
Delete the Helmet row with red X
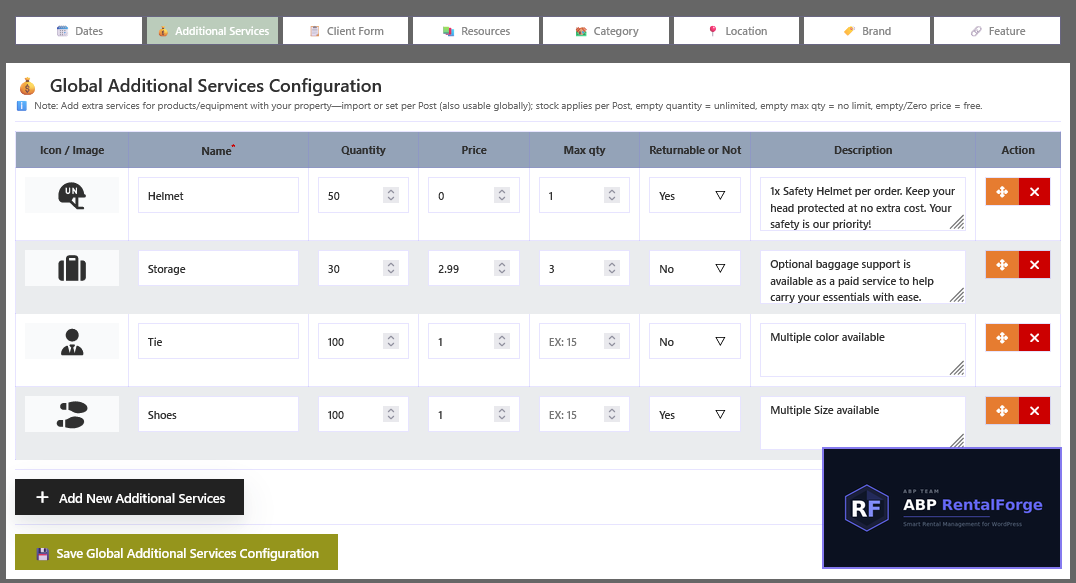tap(1034, 191)
